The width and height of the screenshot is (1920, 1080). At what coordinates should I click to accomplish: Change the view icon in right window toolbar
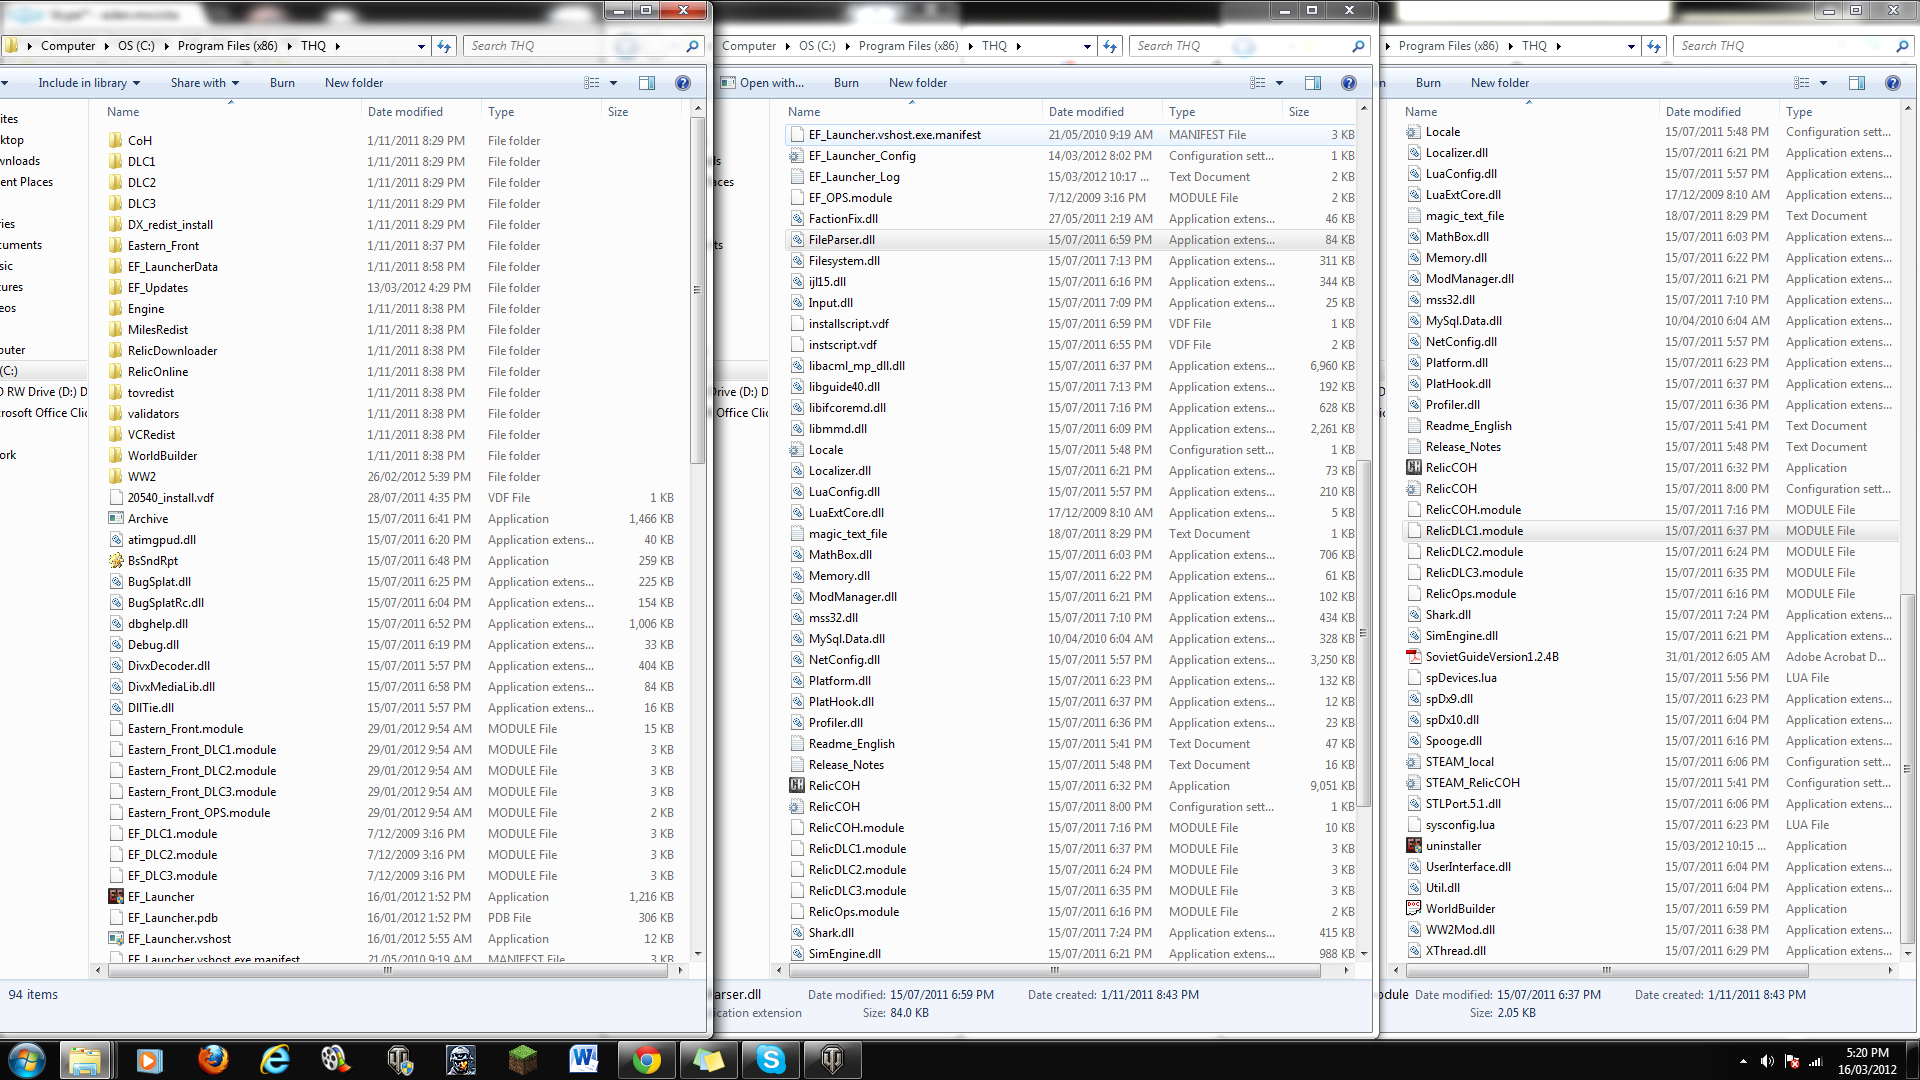[1802, 83]
